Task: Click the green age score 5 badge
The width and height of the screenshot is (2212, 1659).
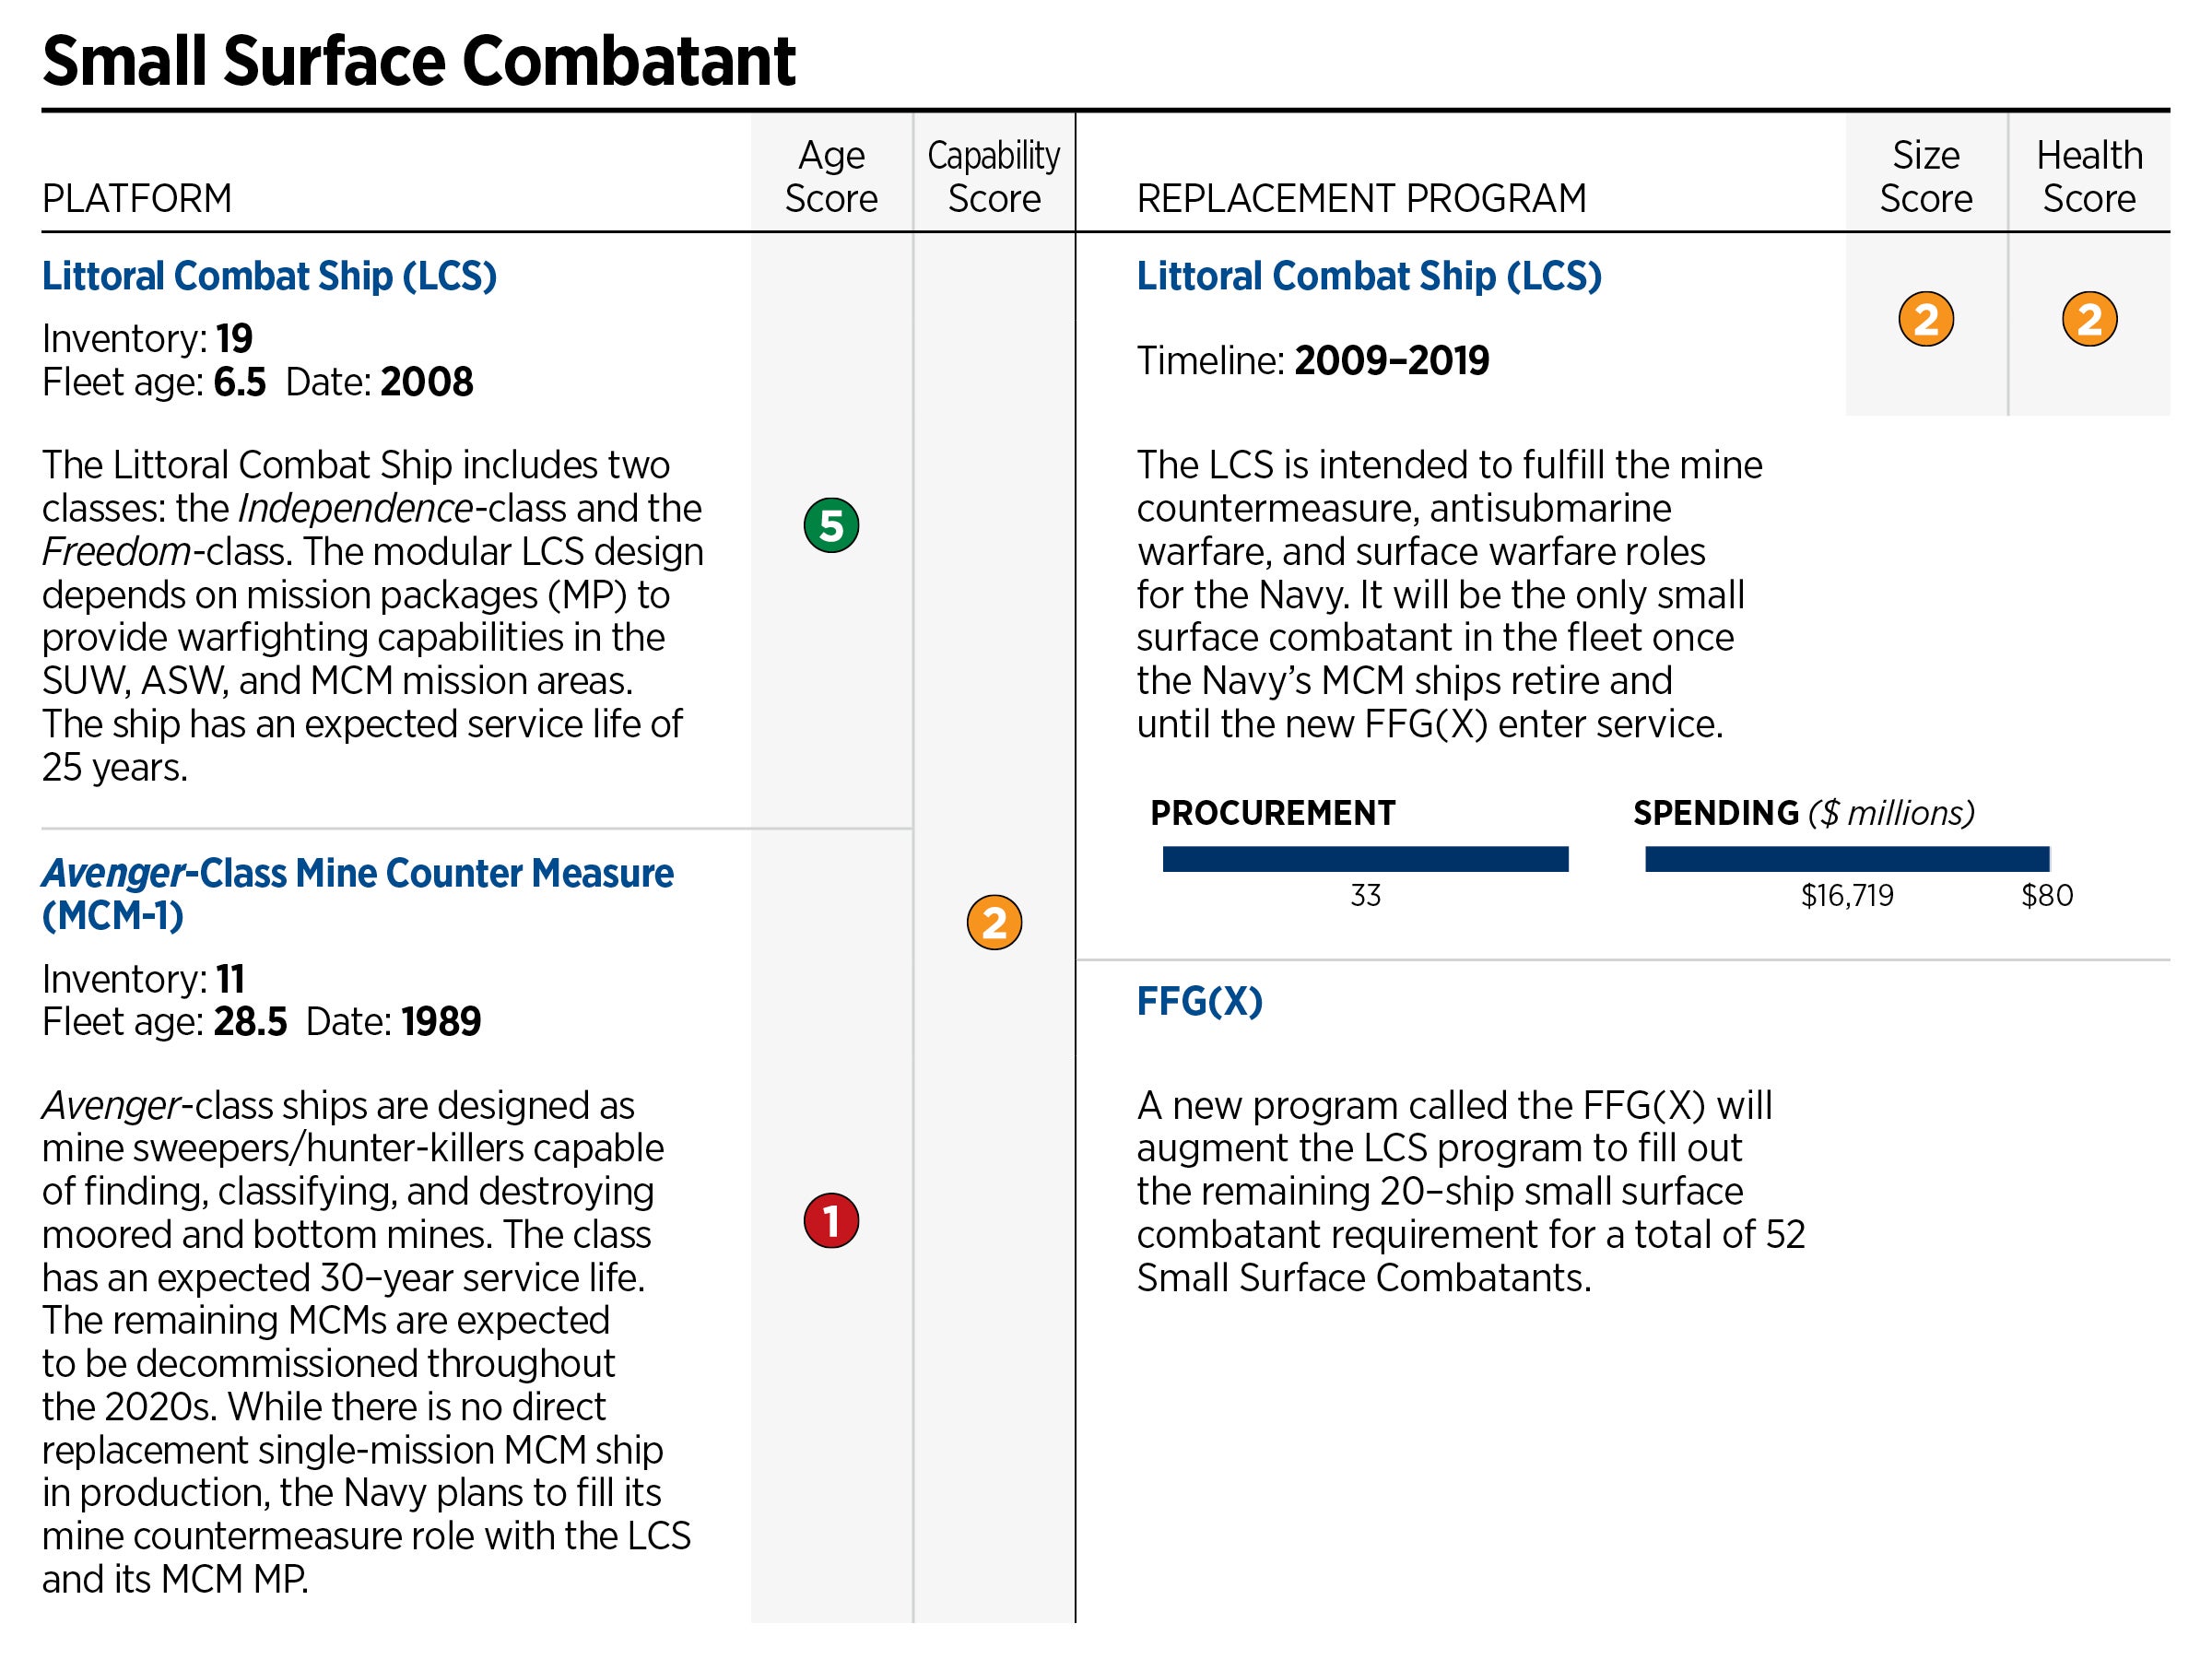Action: click(x=831, y=525)
